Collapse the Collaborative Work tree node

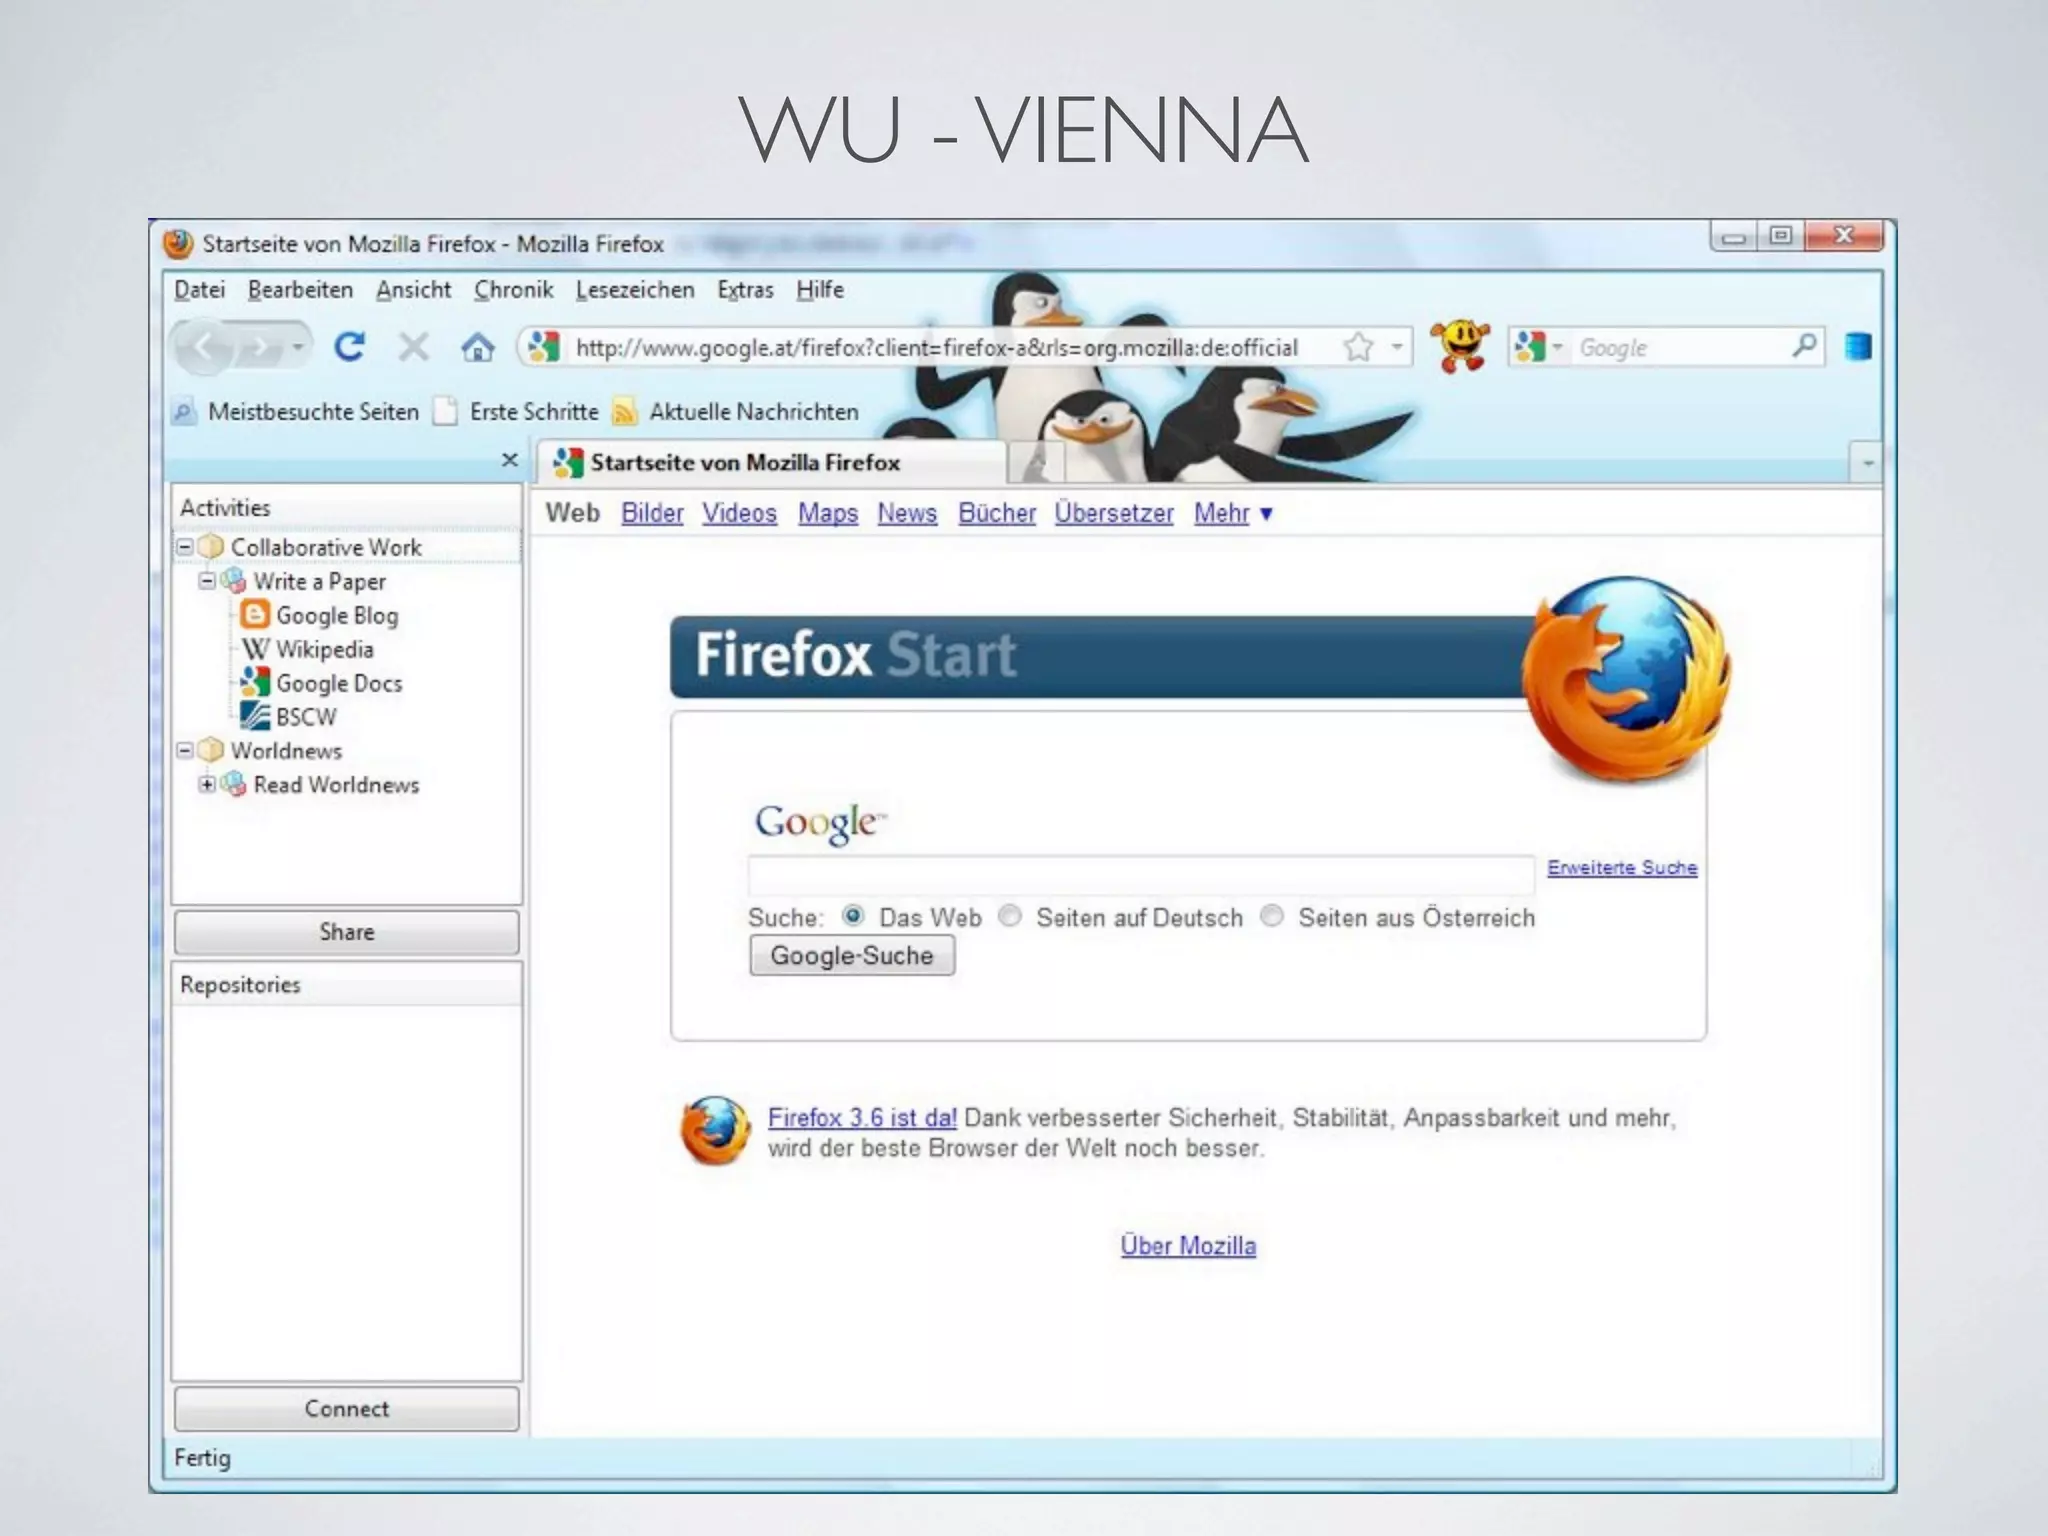(185, 547)
